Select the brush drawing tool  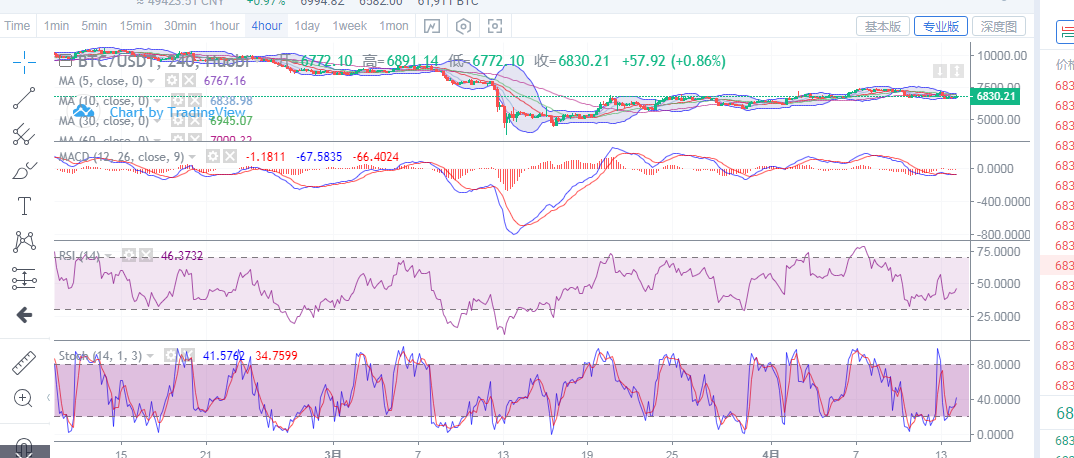[25, 170]
